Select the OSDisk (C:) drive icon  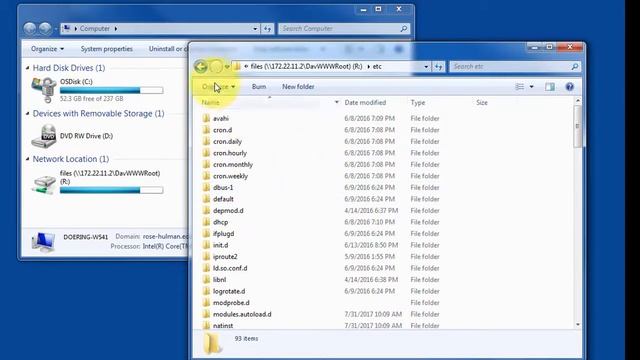pos(44,89)
